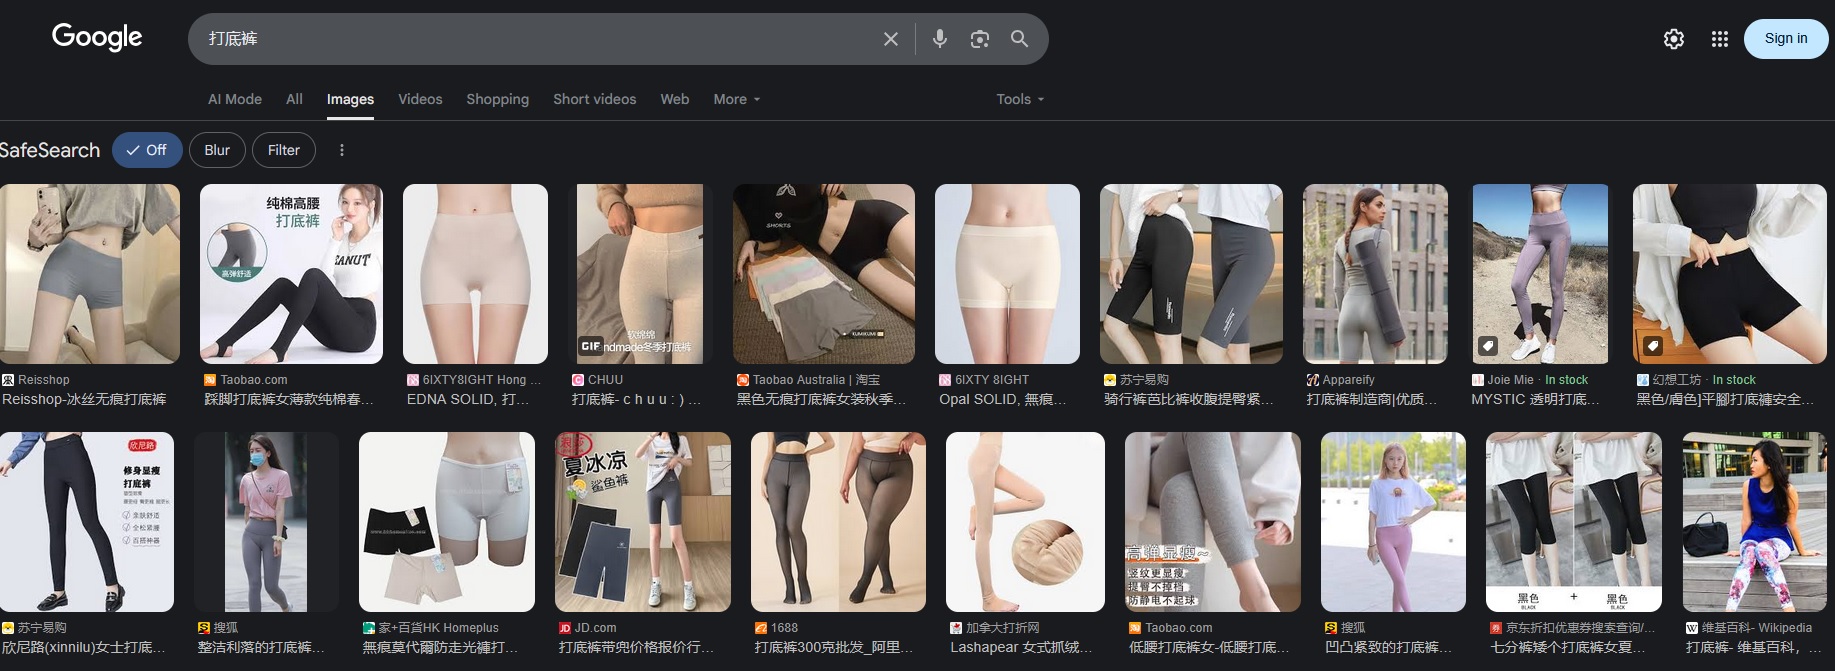
Task: Set SafeSearch to Off
Action: point(147,150)
